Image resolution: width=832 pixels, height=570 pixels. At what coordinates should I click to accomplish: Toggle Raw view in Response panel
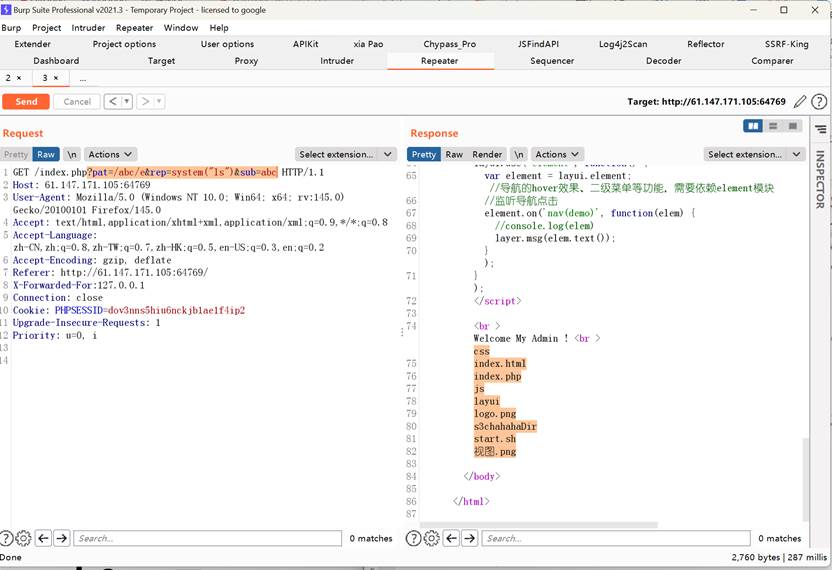[x=454, y=154]
